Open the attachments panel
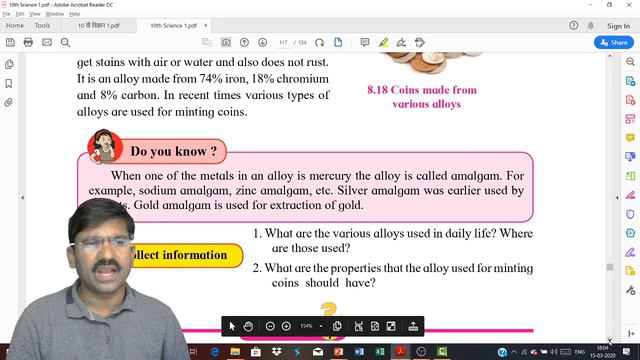 pos(9,102)
